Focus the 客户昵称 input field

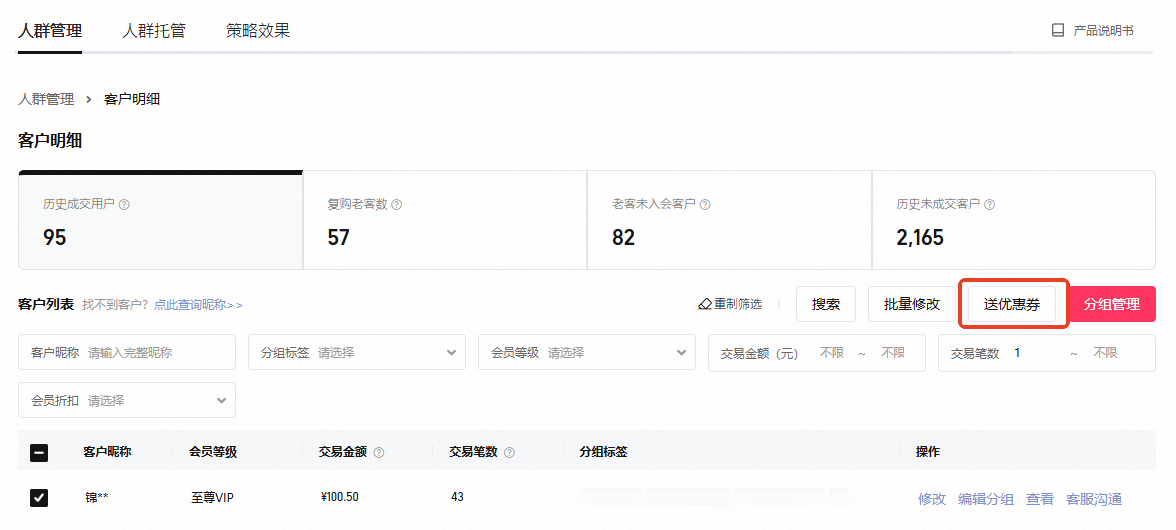127,352
